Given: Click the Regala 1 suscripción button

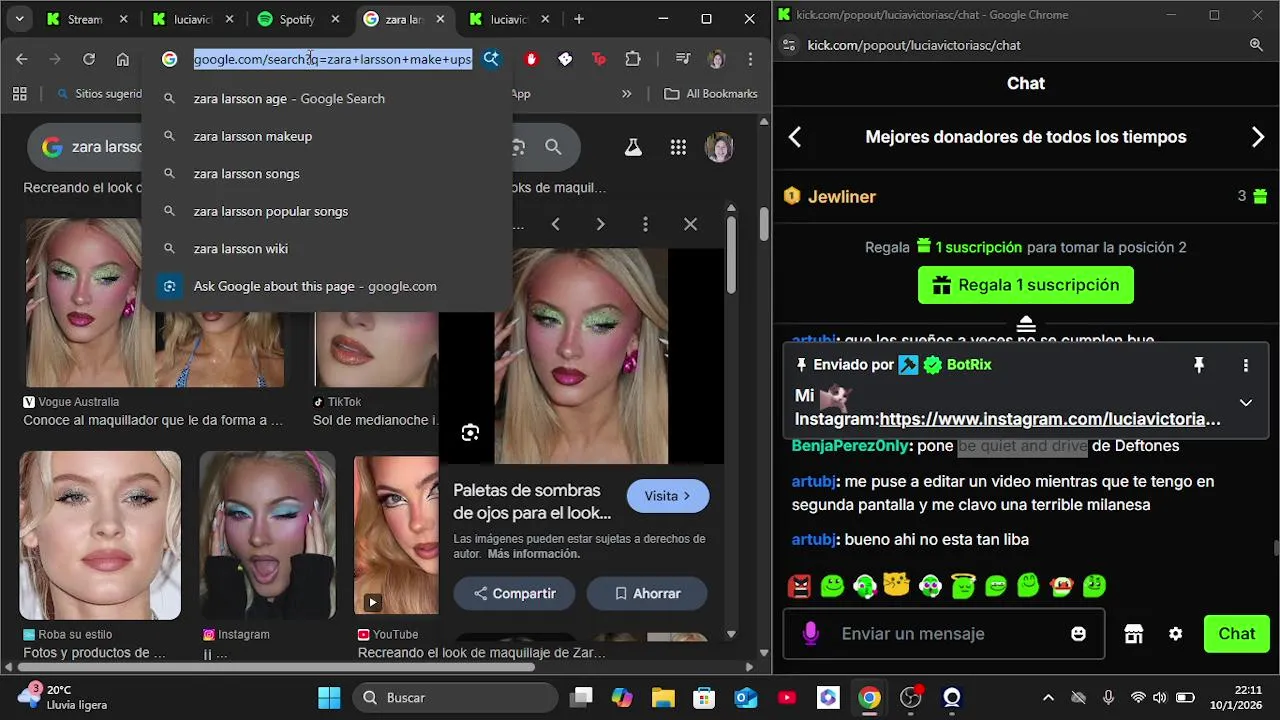Looking at the screenshot, I should pyautogui.click(x=1026, y=285).
